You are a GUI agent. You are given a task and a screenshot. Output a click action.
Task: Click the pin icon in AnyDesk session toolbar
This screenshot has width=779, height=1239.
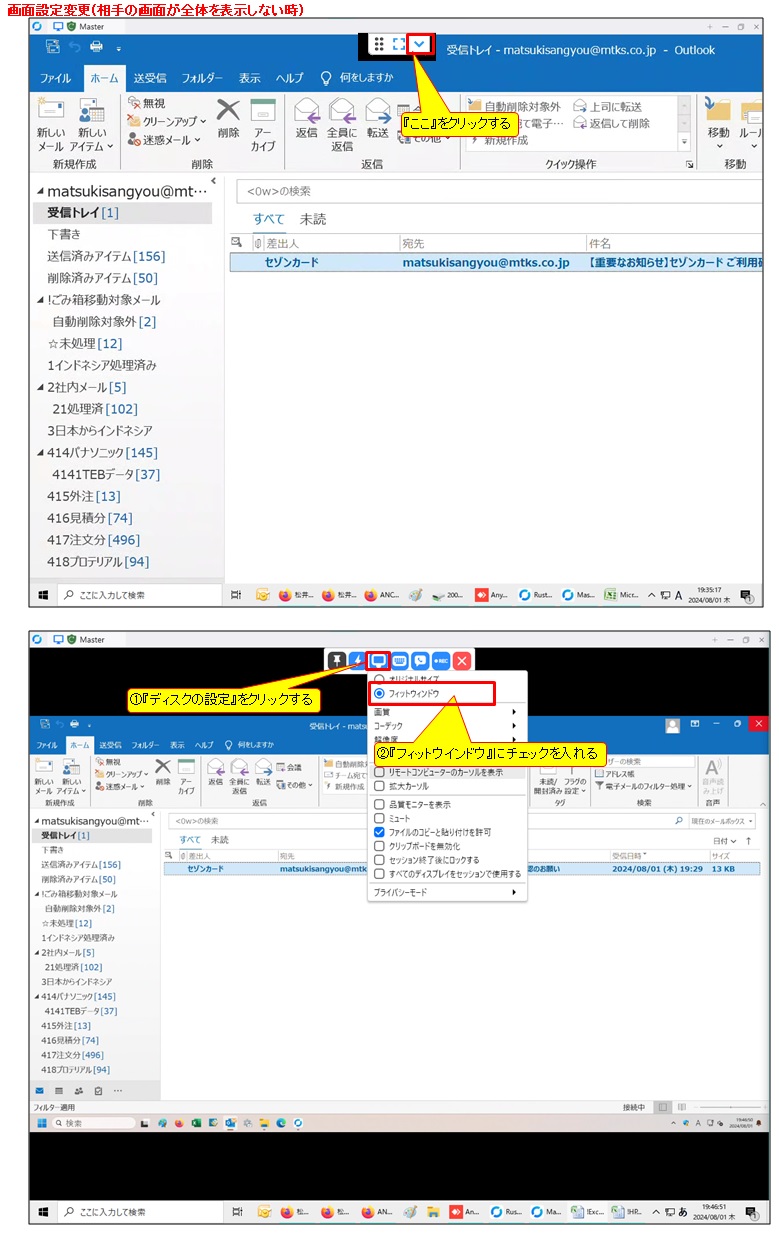[336, 660]
